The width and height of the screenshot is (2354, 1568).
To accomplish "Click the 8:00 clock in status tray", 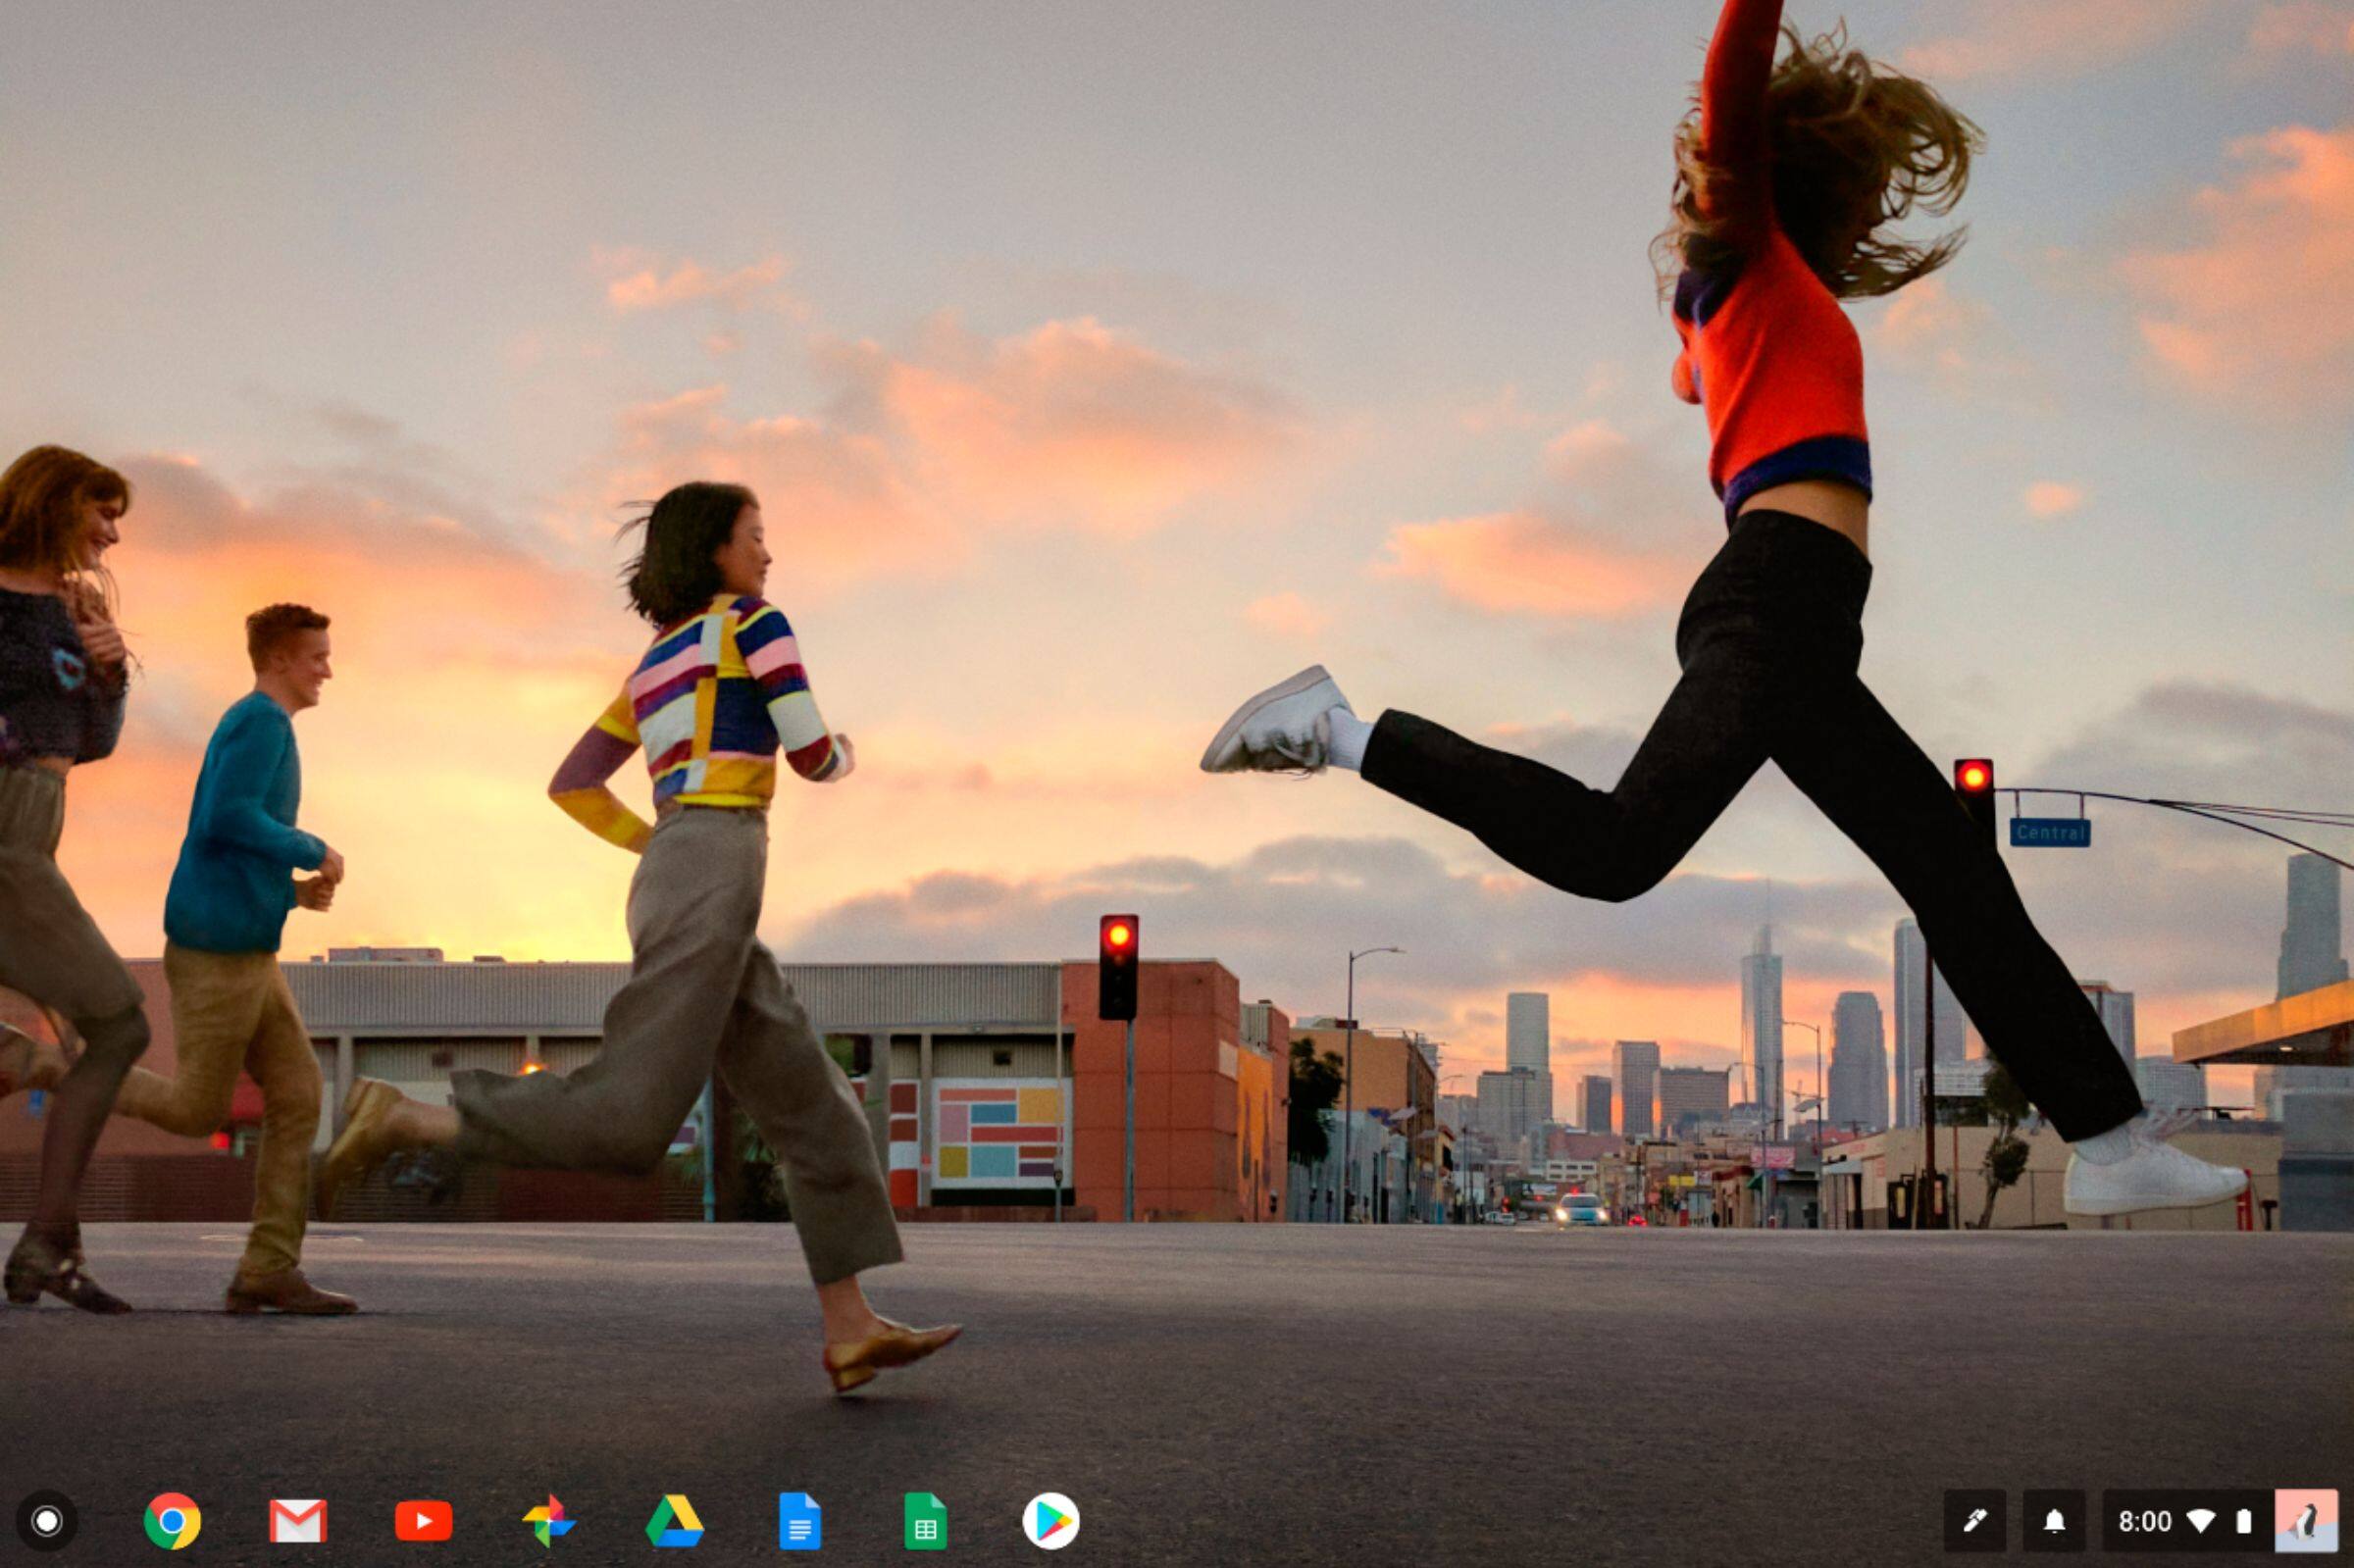I will (x=2144, y=1521).
